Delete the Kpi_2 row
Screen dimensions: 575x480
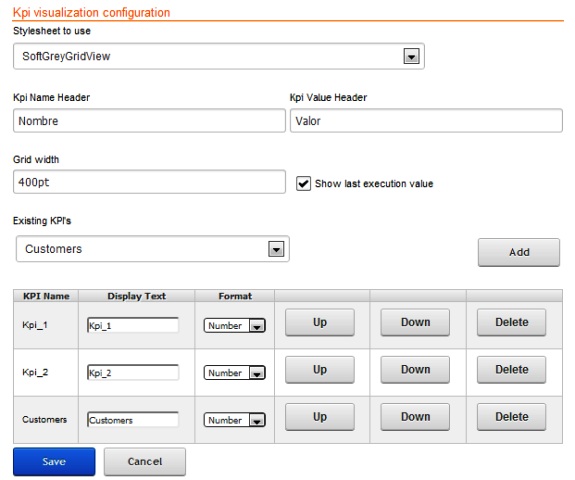512,370
